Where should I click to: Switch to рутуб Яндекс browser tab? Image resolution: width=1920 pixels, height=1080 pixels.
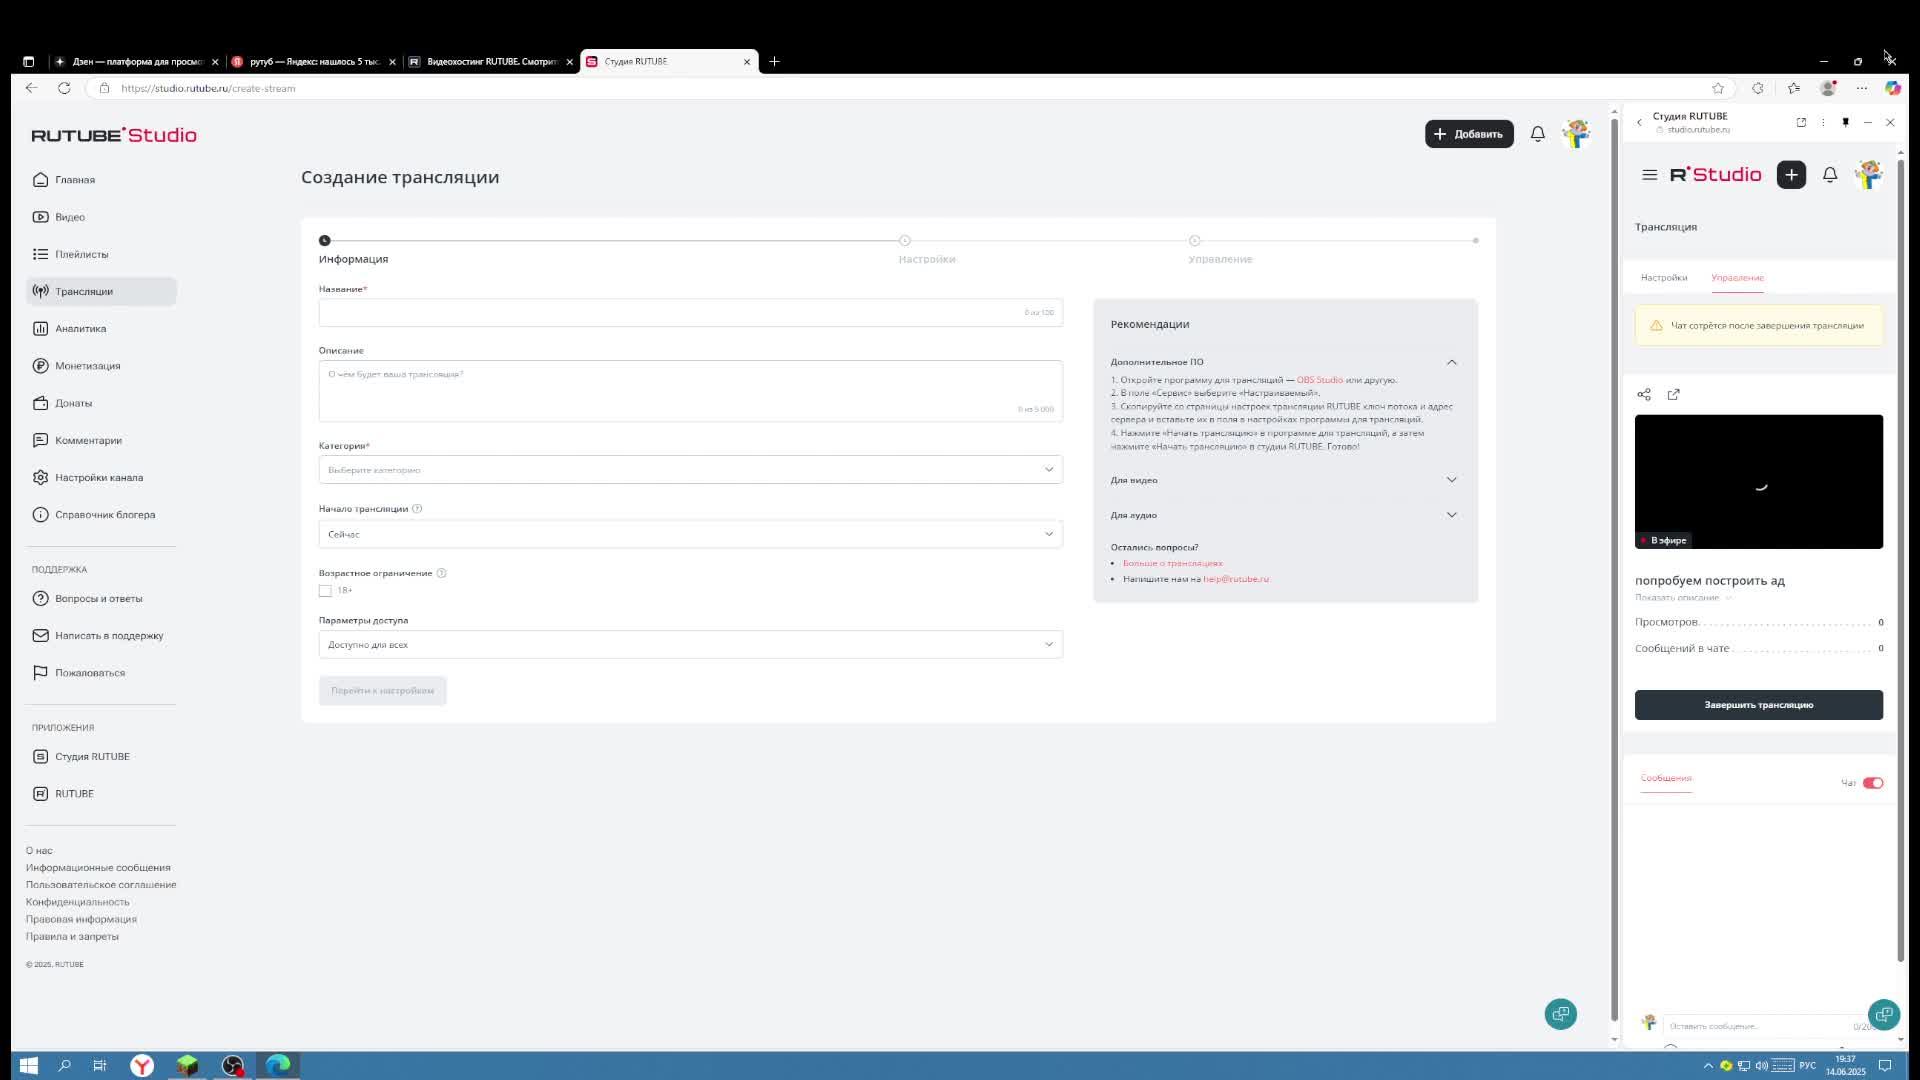pos(313,62)
